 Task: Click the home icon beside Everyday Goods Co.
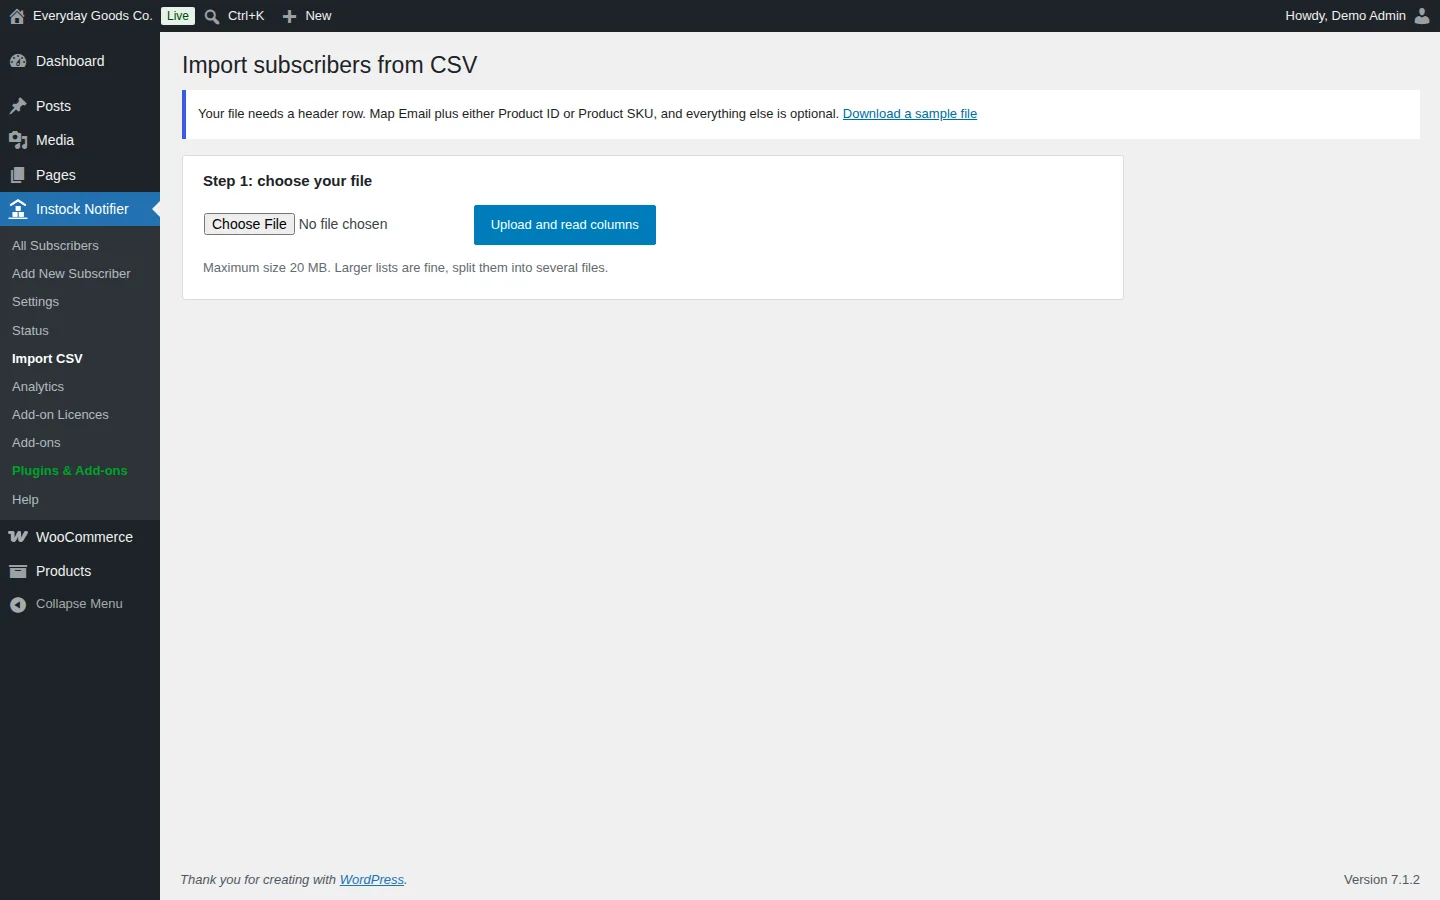coord(17,16)
